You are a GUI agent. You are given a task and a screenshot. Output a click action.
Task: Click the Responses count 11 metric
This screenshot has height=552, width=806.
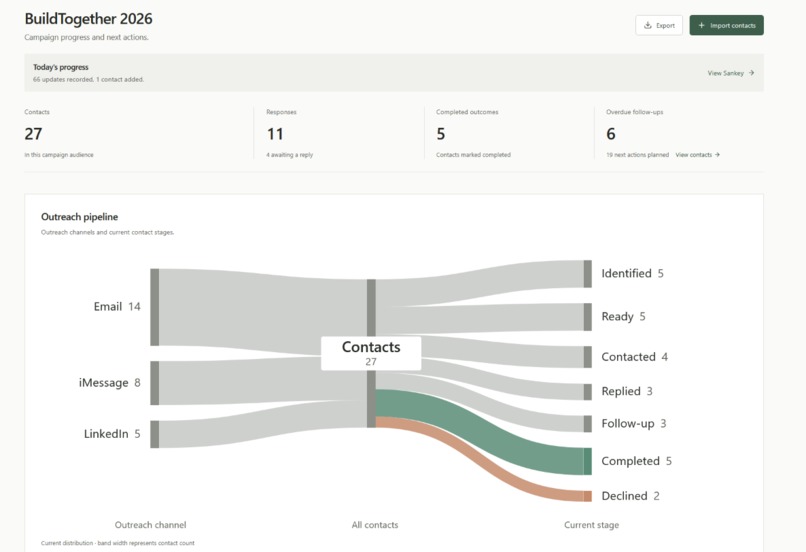pyautogui.click(x=275, y=134)
